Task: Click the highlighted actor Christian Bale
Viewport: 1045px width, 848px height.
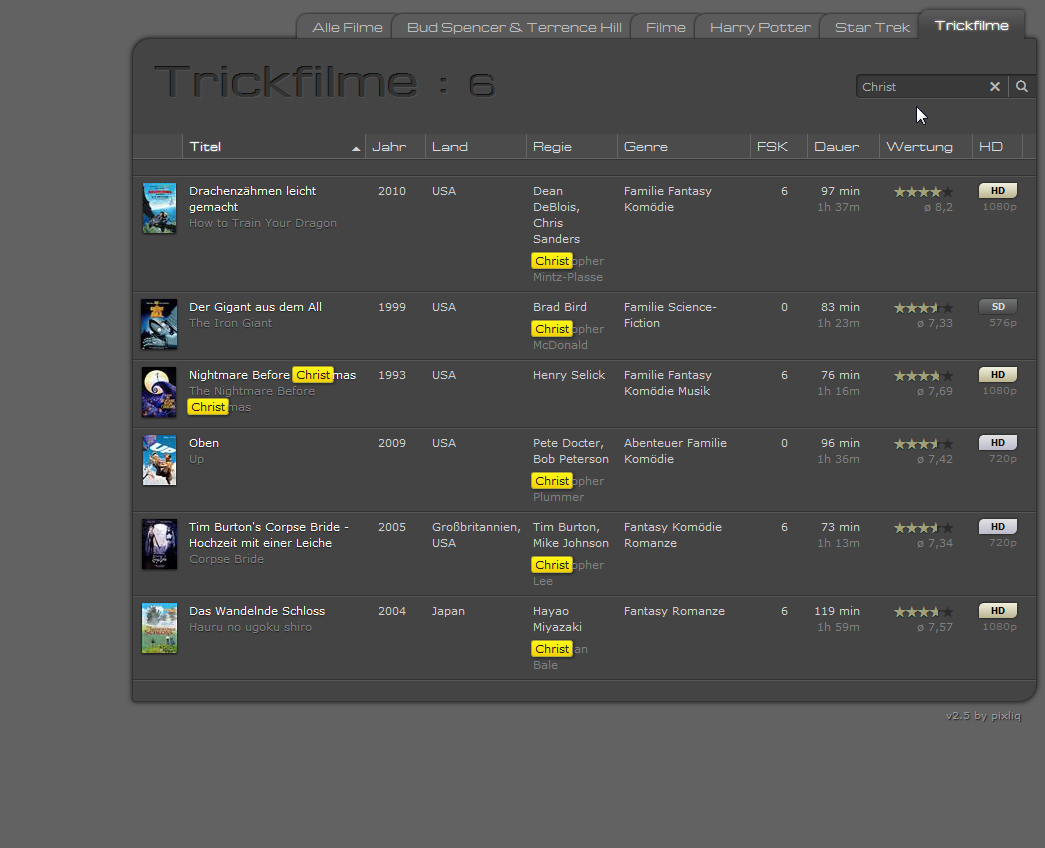Action: point(560,657)
